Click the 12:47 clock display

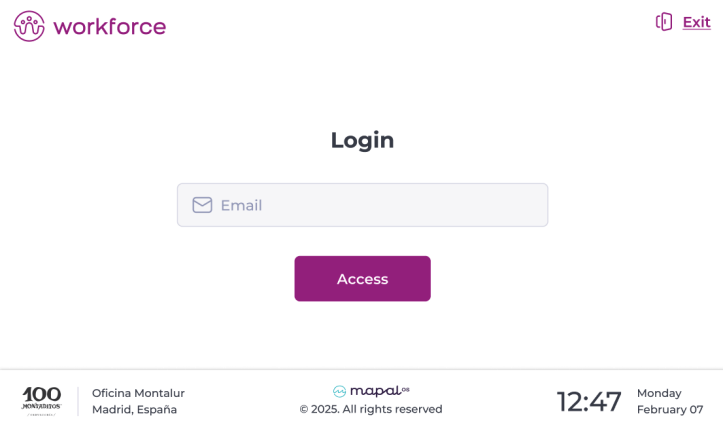pyautogui.click(x=589, y=401)
